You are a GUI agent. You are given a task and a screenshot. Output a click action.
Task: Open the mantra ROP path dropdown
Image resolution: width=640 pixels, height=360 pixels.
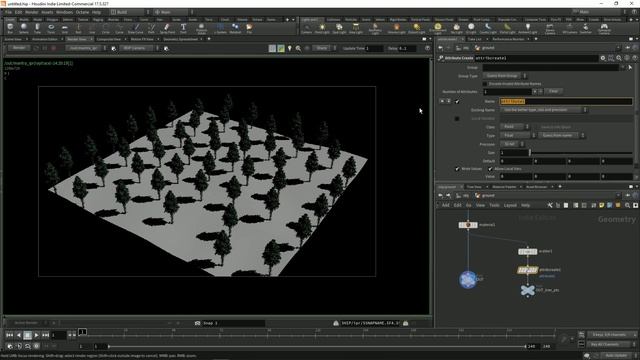[86, 48]
